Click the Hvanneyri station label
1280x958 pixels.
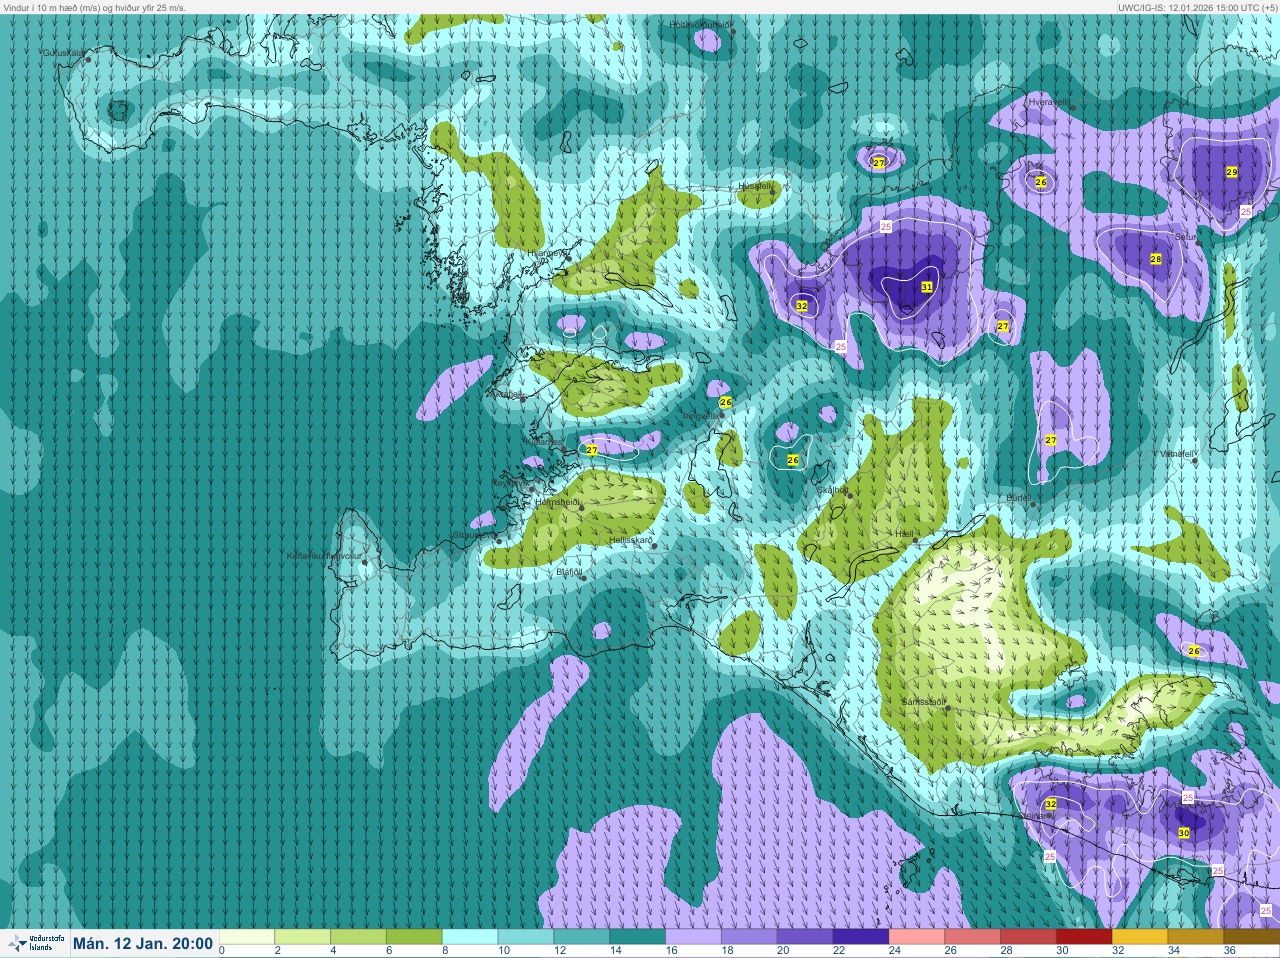point(548,253)
